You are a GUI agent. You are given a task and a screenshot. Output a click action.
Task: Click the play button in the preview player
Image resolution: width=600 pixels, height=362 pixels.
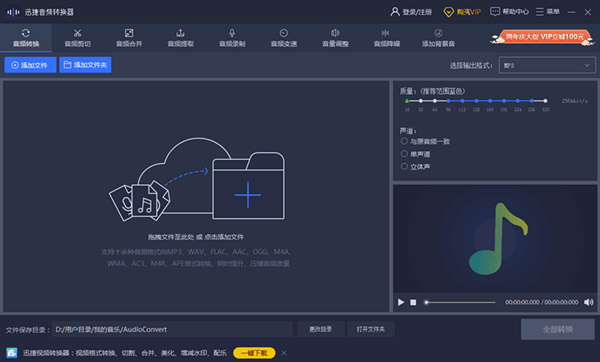coord(401,302)
